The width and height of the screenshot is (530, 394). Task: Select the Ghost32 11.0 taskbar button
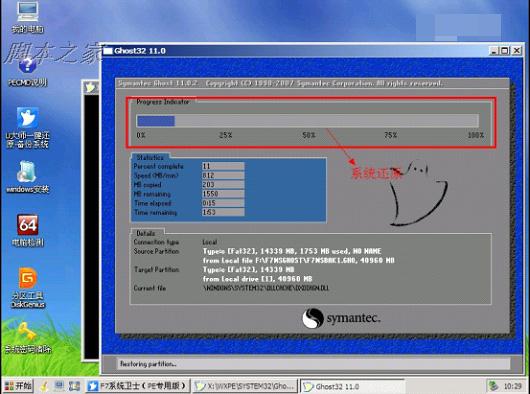coord(352,386)
